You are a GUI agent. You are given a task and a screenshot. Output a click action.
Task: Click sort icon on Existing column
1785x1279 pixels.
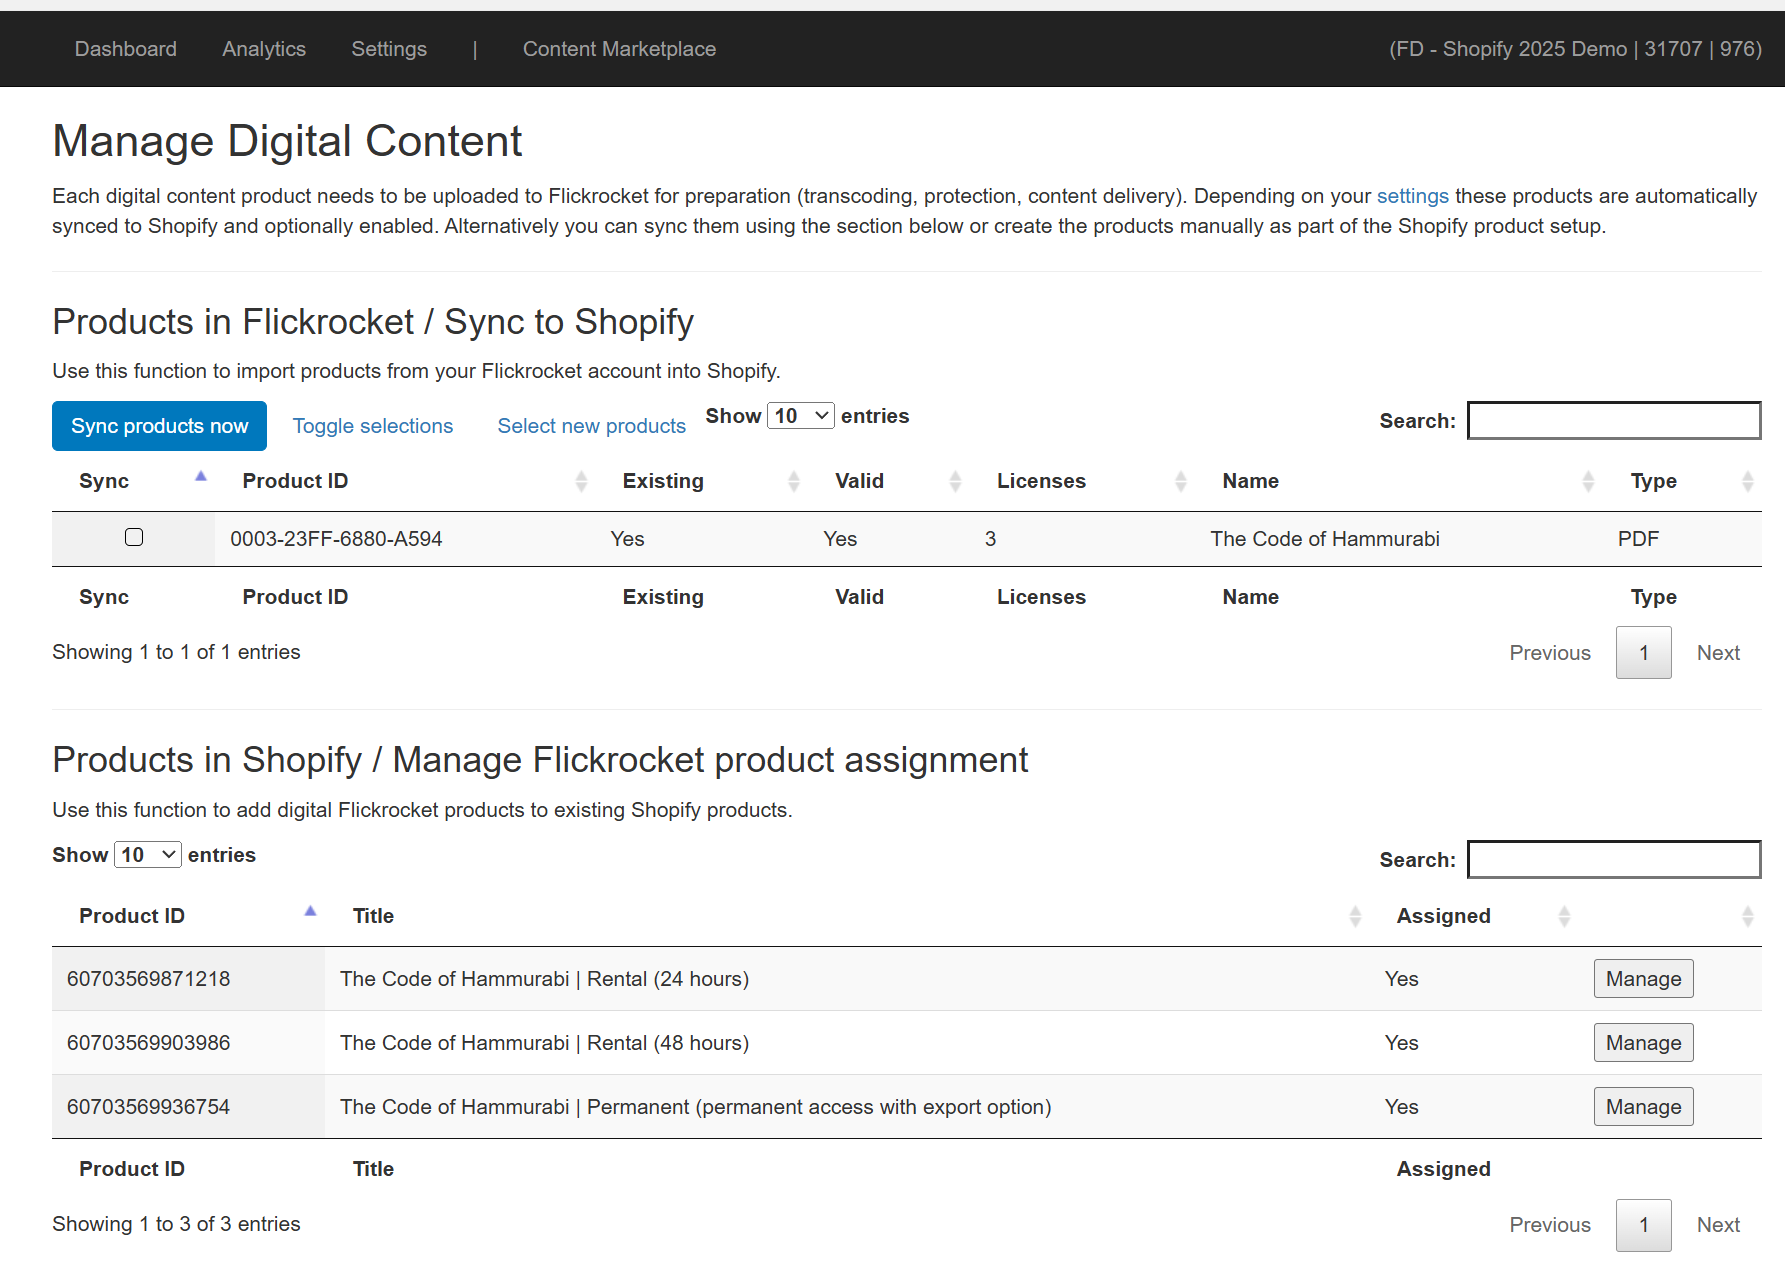(793, 482)
